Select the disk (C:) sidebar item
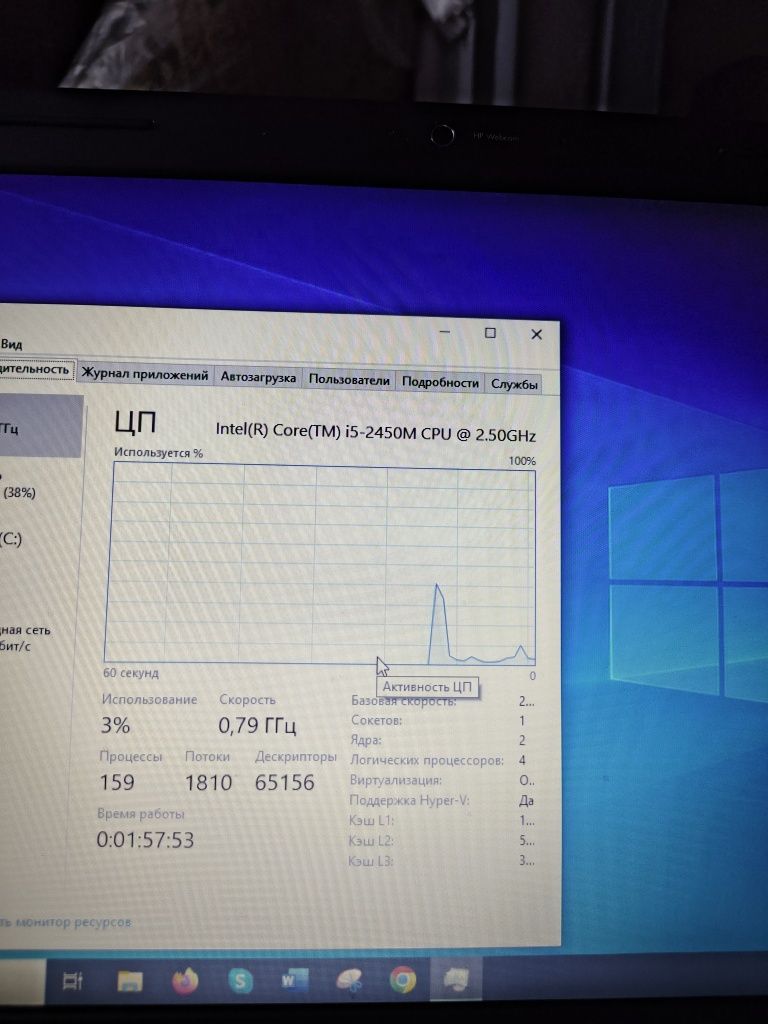The width and height of the screenshot is (768, 1024). (11, 539)
